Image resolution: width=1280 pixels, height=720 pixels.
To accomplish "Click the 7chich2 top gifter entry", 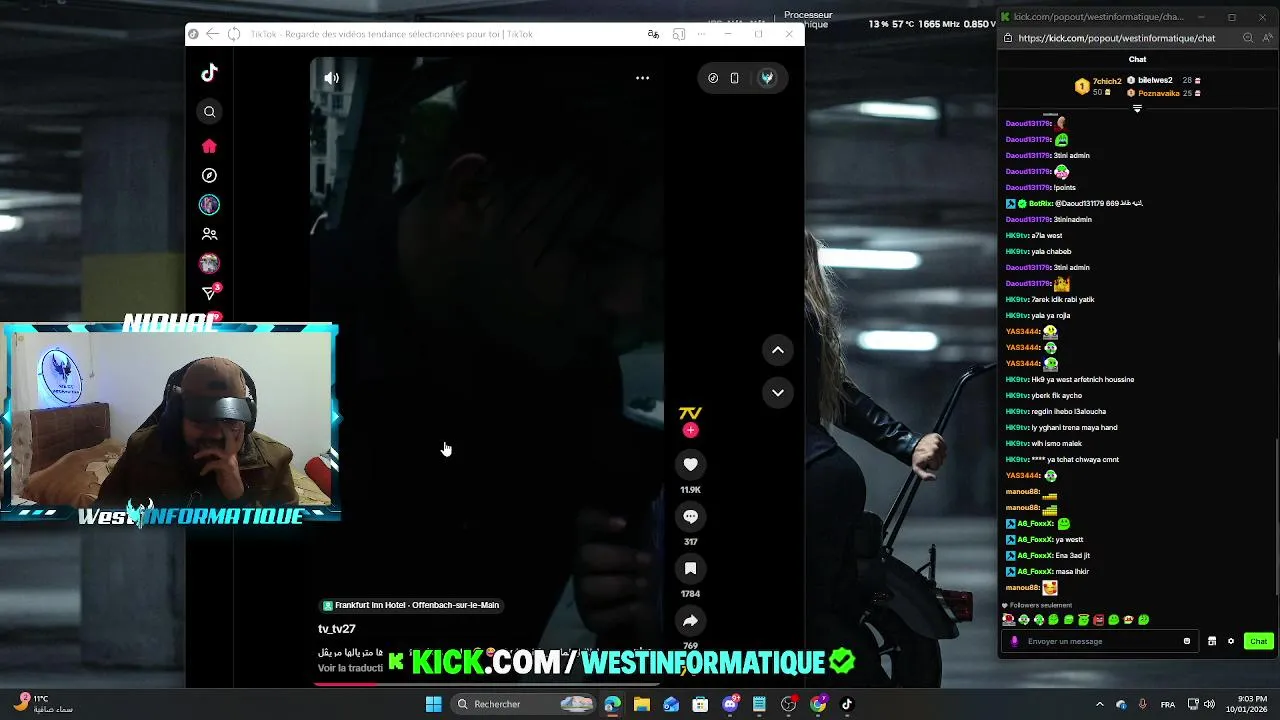I will coord(1096,87).
